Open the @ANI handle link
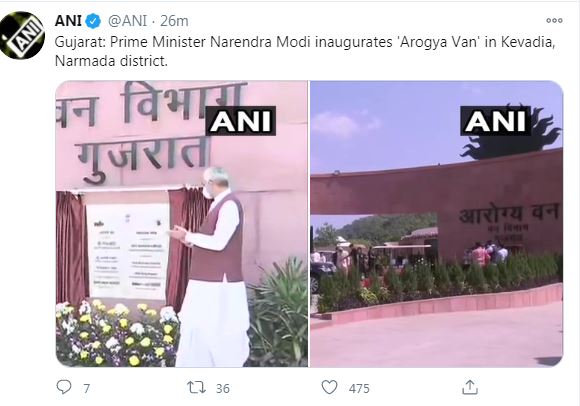 click(x=128, y=21)
